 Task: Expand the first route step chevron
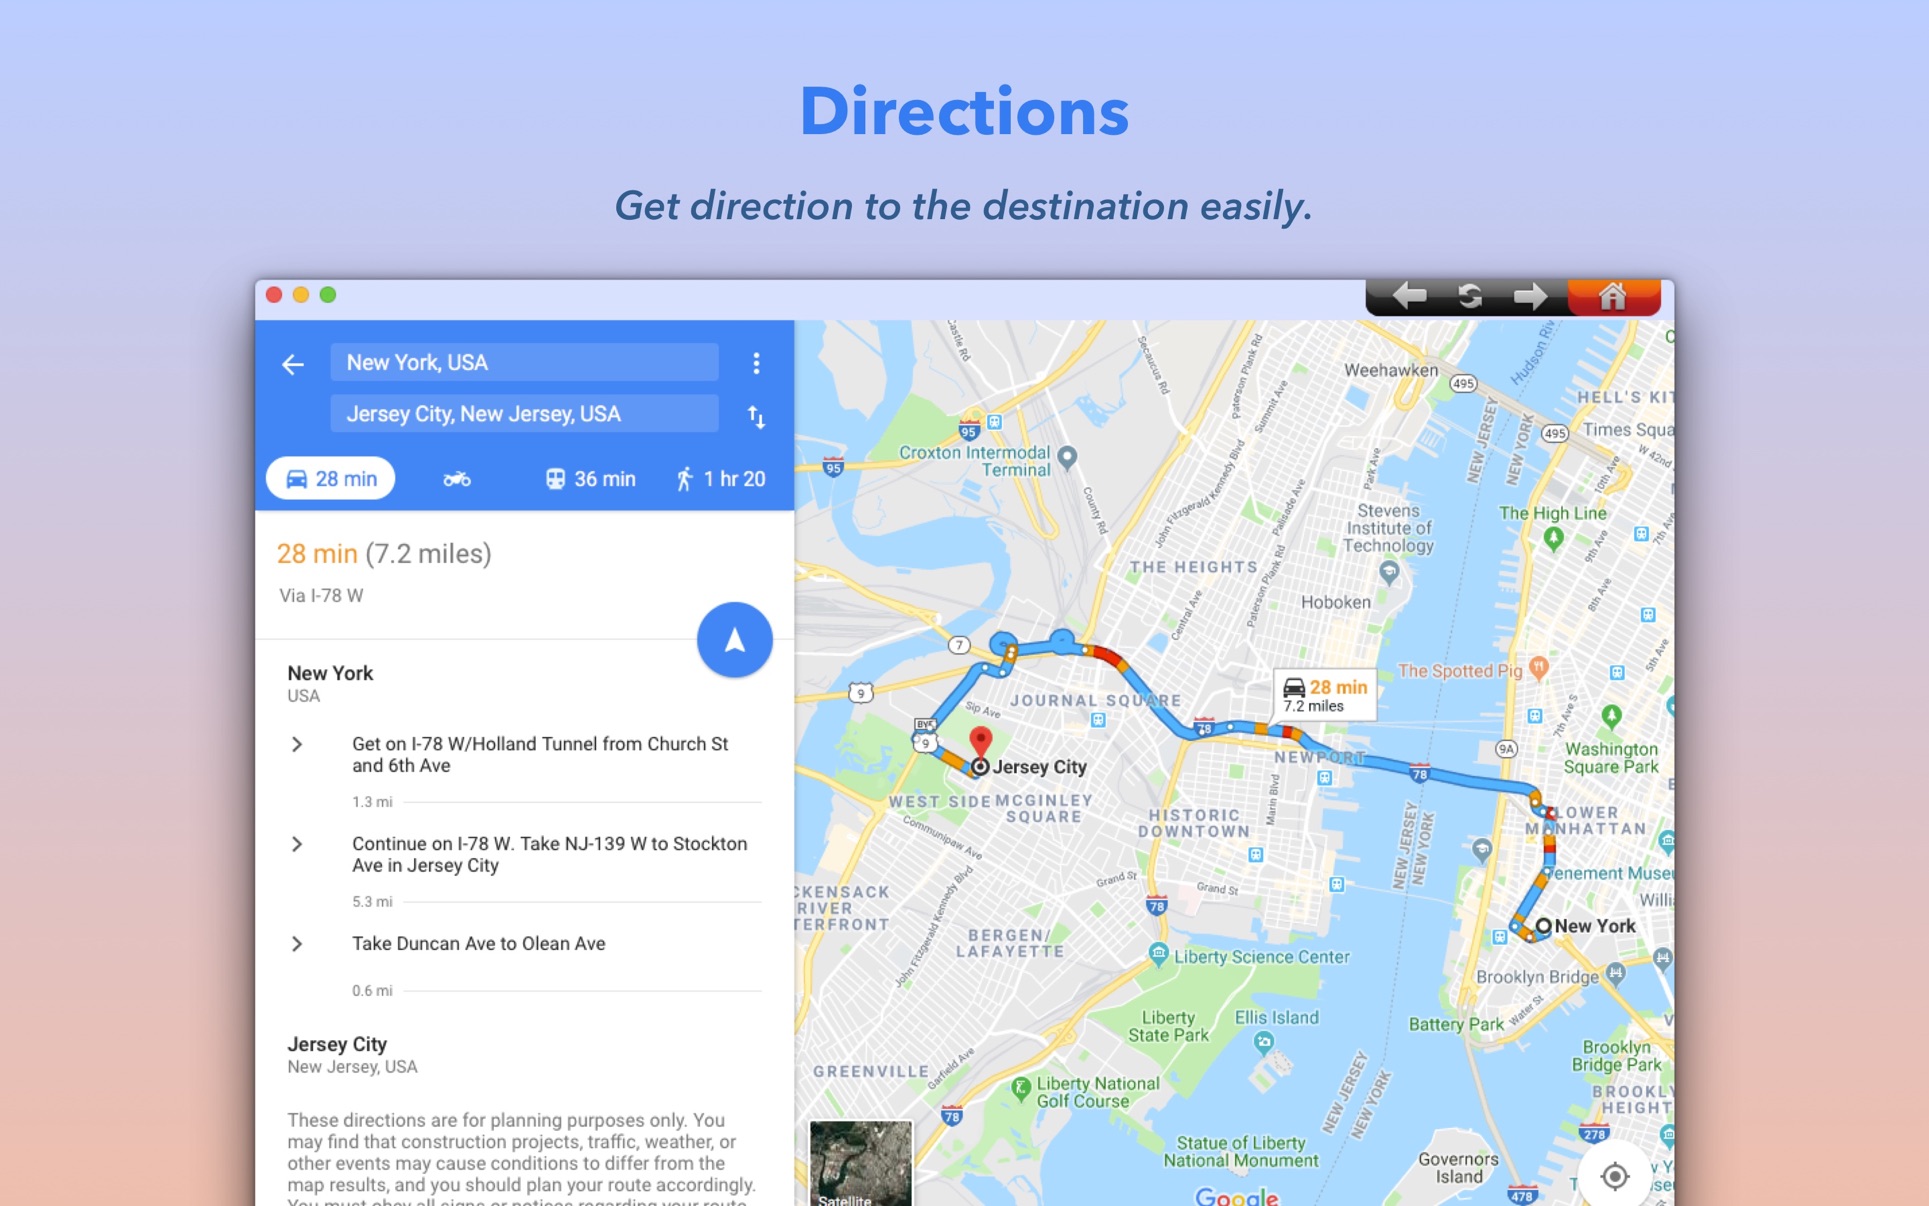coord(297,746)
